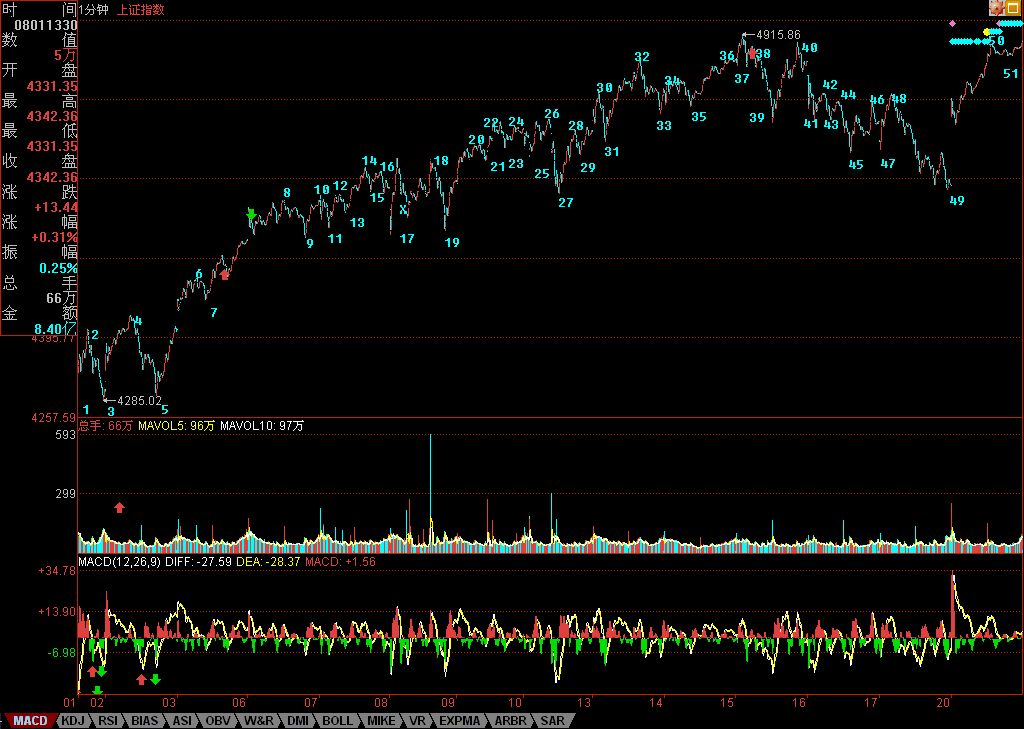The height and width of the screenshot is (729, 1024).
Task: Select the RSI indicator tab
Action: (x=108, y=720)
